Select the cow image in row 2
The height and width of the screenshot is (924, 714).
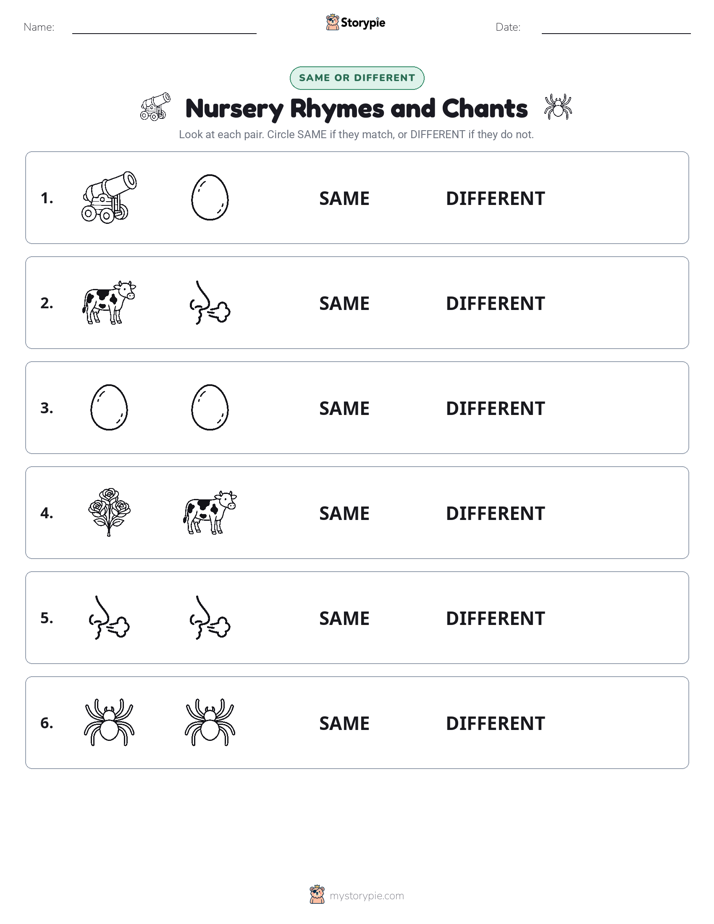(x=109, y=302)
